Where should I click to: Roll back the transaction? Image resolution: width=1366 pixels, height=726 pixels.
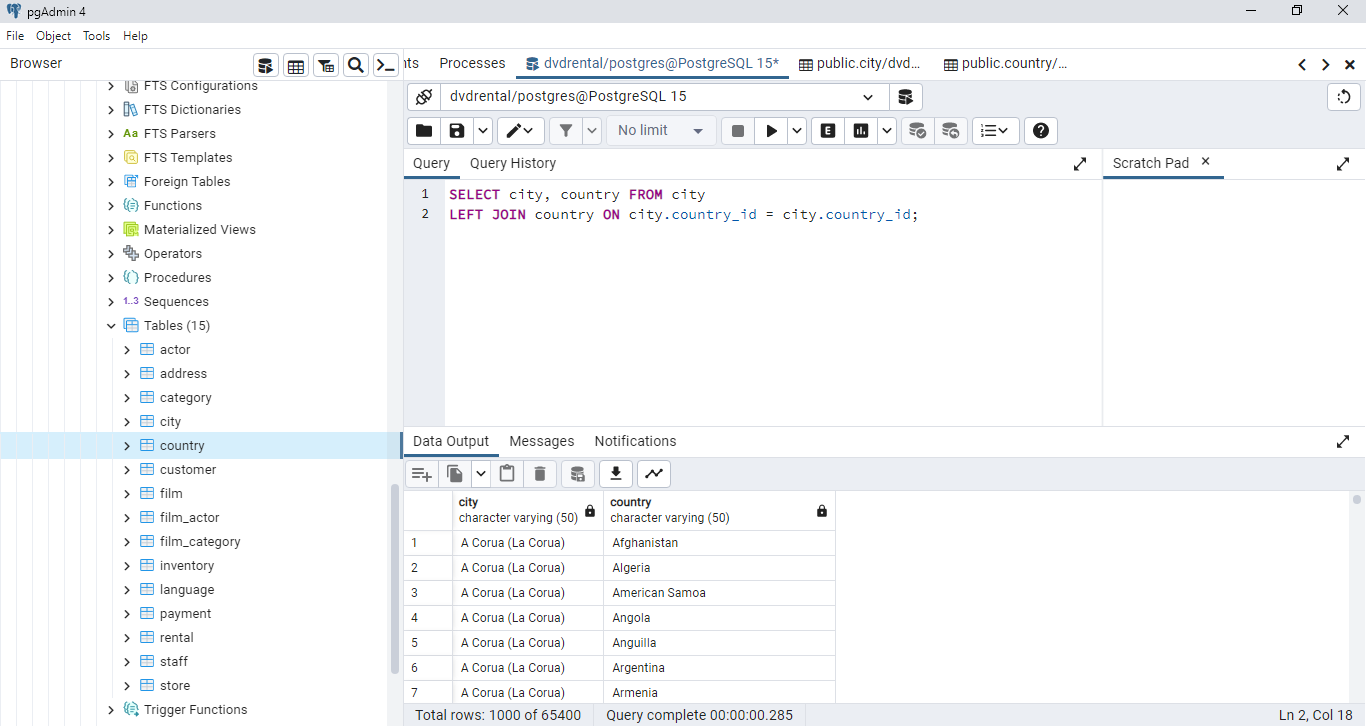[x=950, y=131]
